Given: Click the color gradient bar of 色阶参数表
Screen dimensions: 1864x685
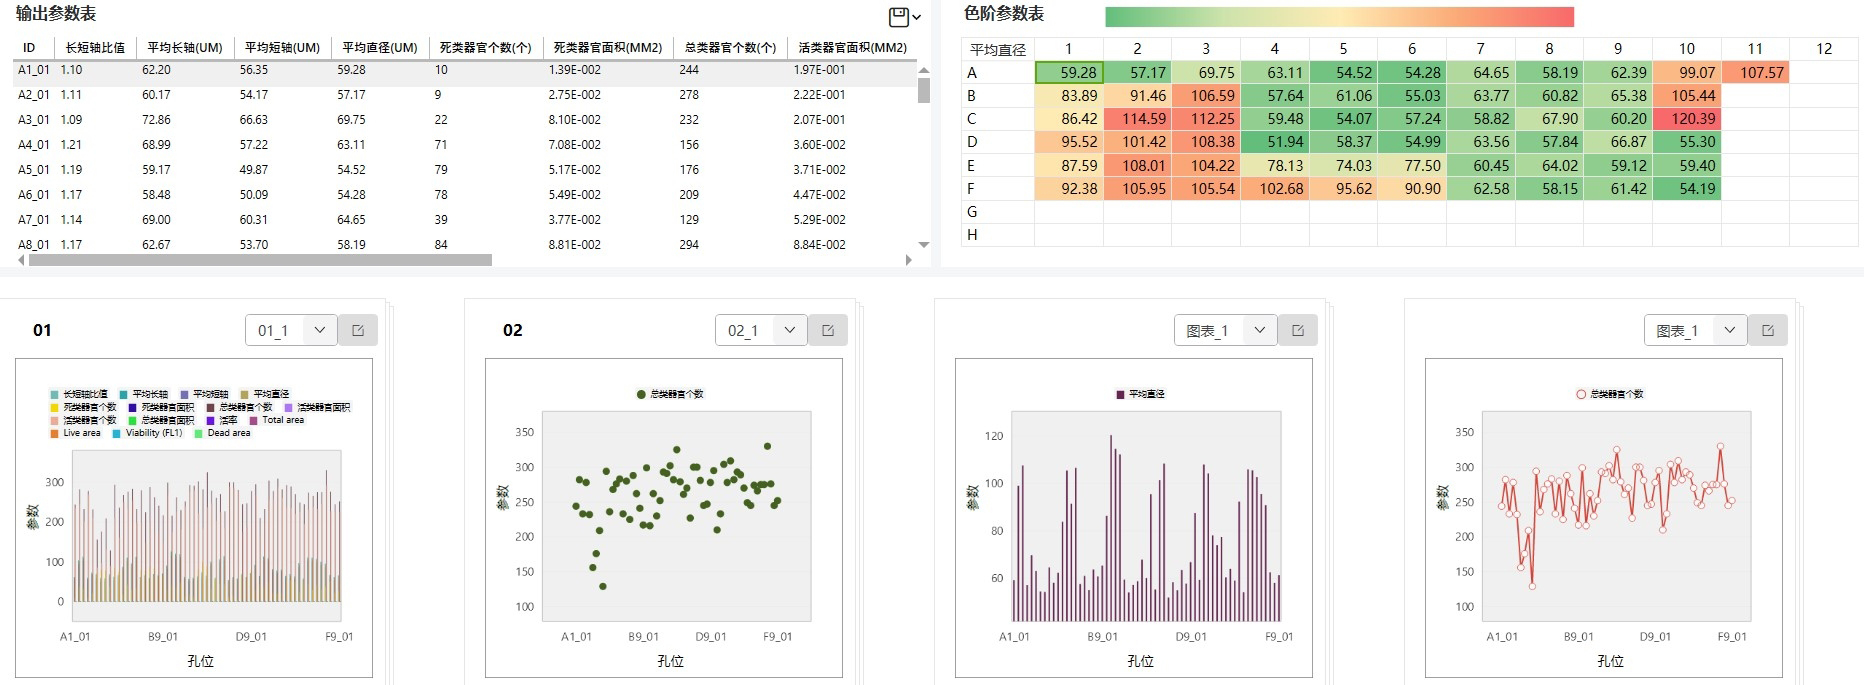Looking at the screenshot, I should pos(1339,17).
